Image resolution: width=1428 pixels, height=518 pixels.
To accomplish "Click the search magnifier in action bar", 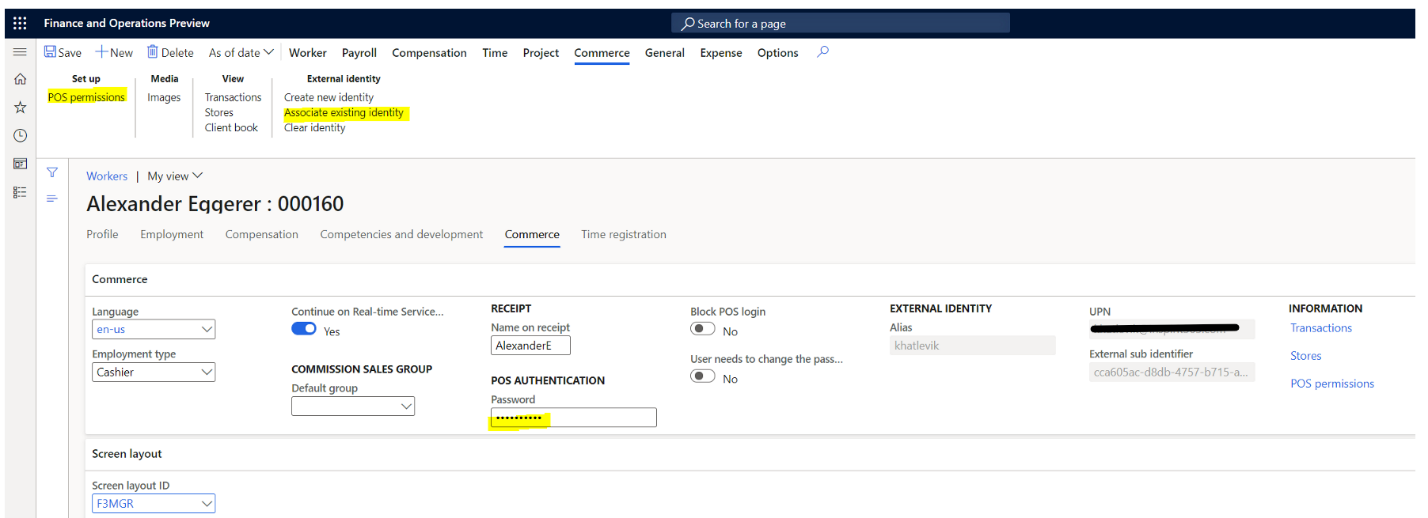I will 823,53.
